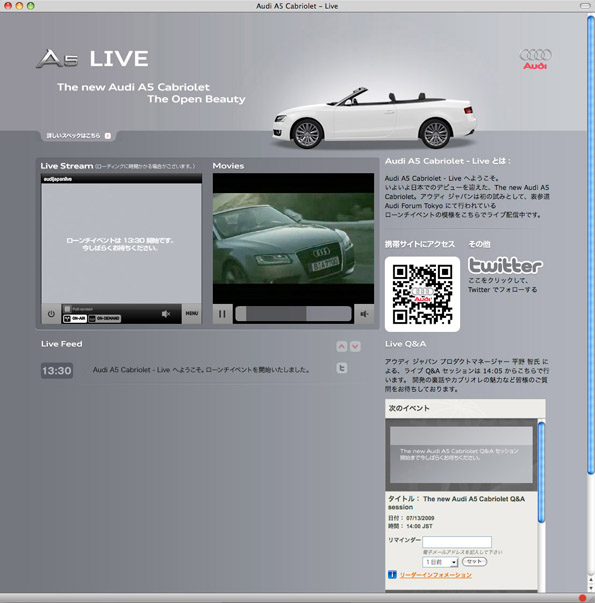Screen dimensions: 595x603
Task: Toggle the Full-screen checkbox in Live Stream player
Action: [x=68, y=309]
